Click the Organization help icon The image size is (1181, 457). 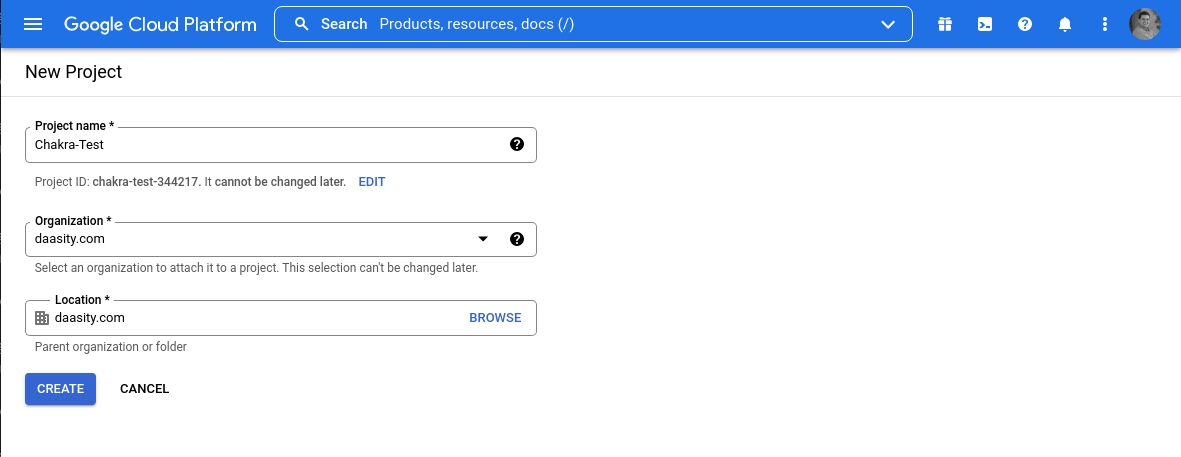(x=516, y=239)
